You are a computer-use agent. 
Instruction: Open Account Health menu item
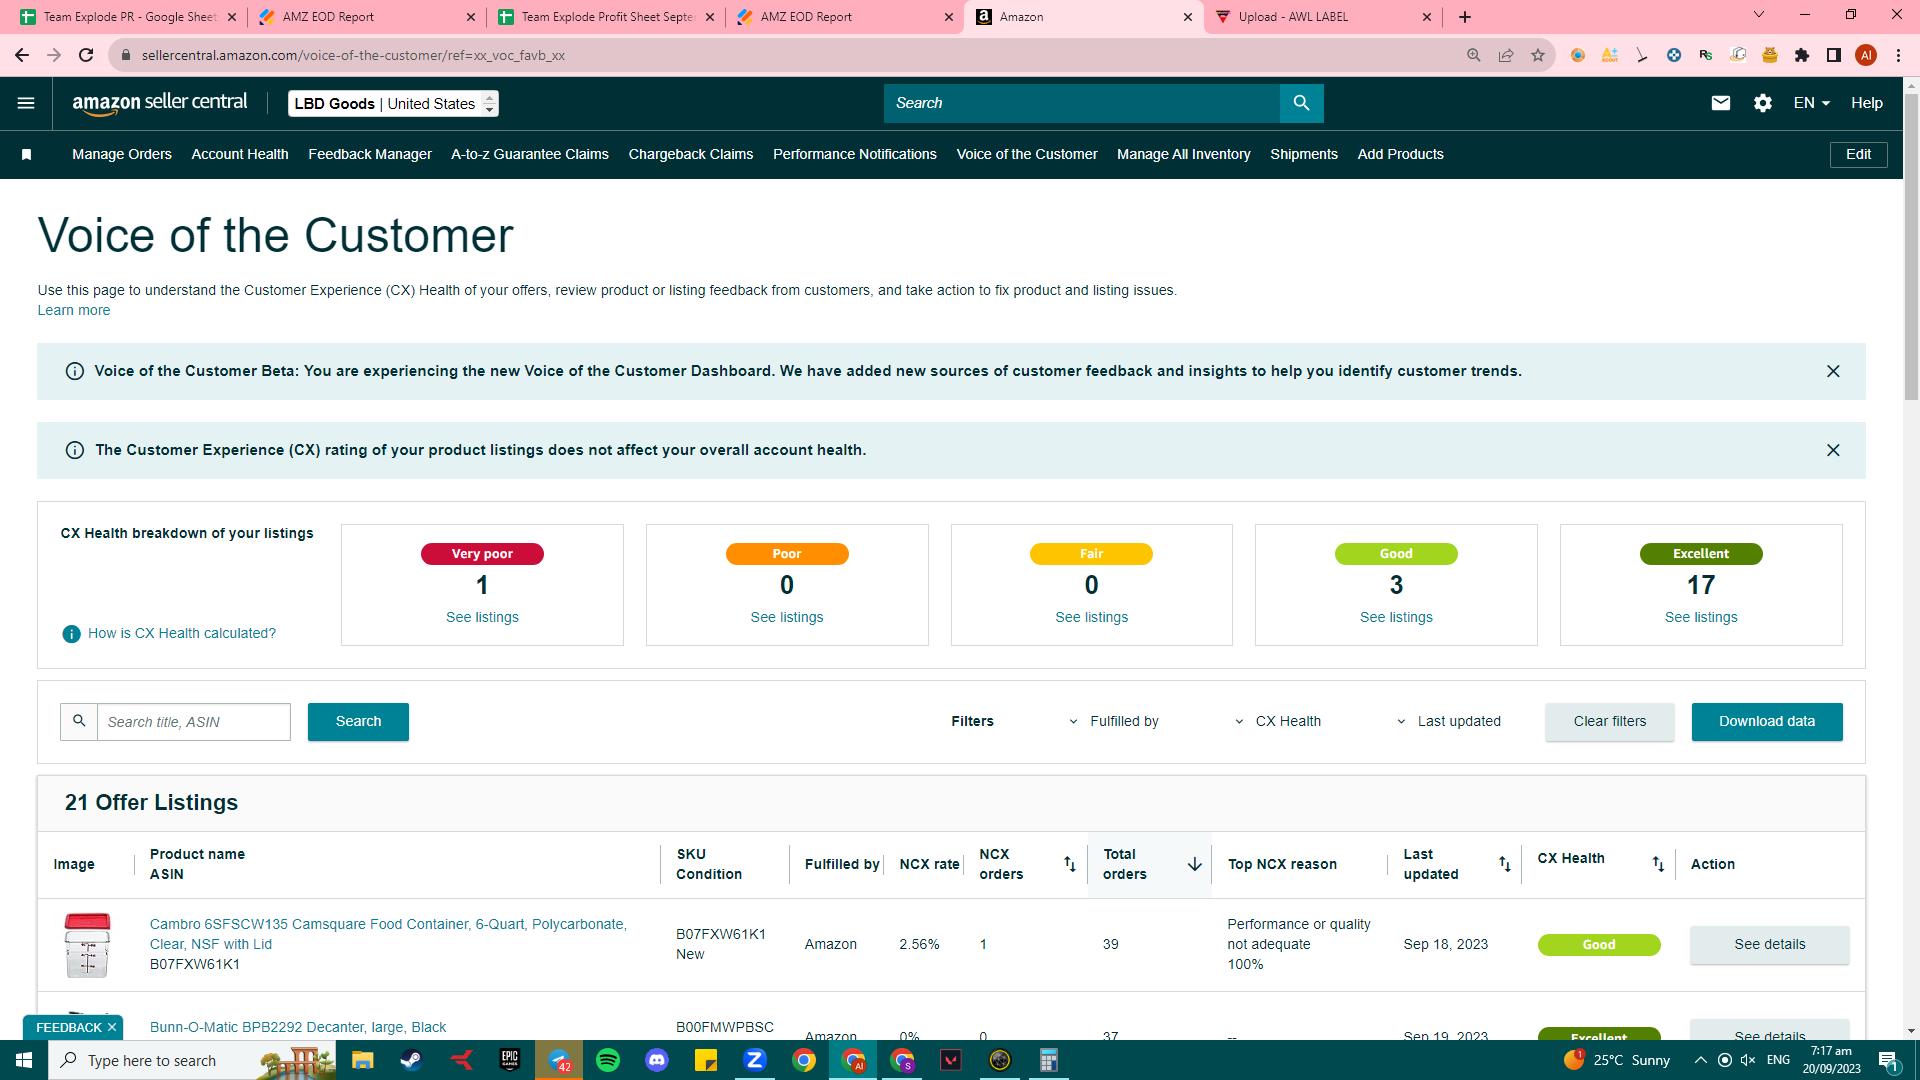[240, 154]
